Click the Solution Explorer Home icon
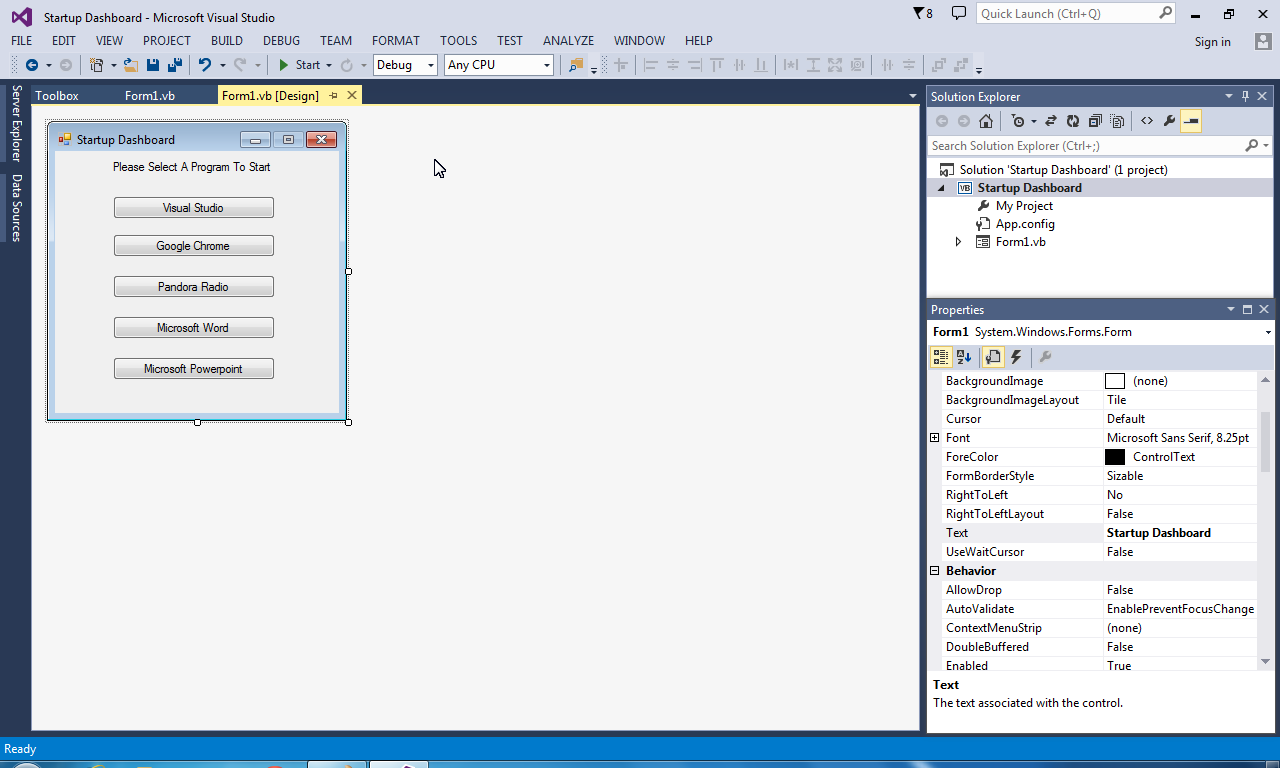Screen dimensions: 1281x768 click(986, 121)
